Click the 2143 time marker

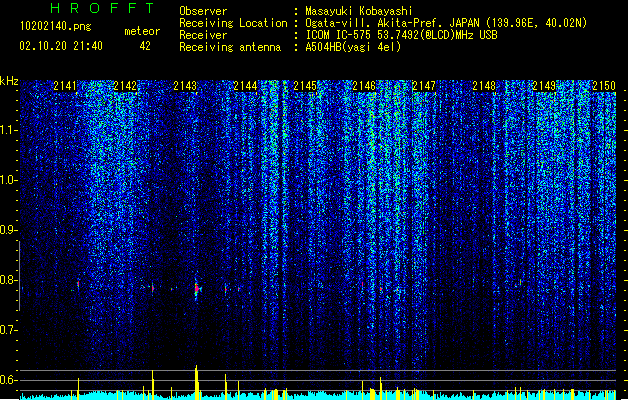[185, 86]
